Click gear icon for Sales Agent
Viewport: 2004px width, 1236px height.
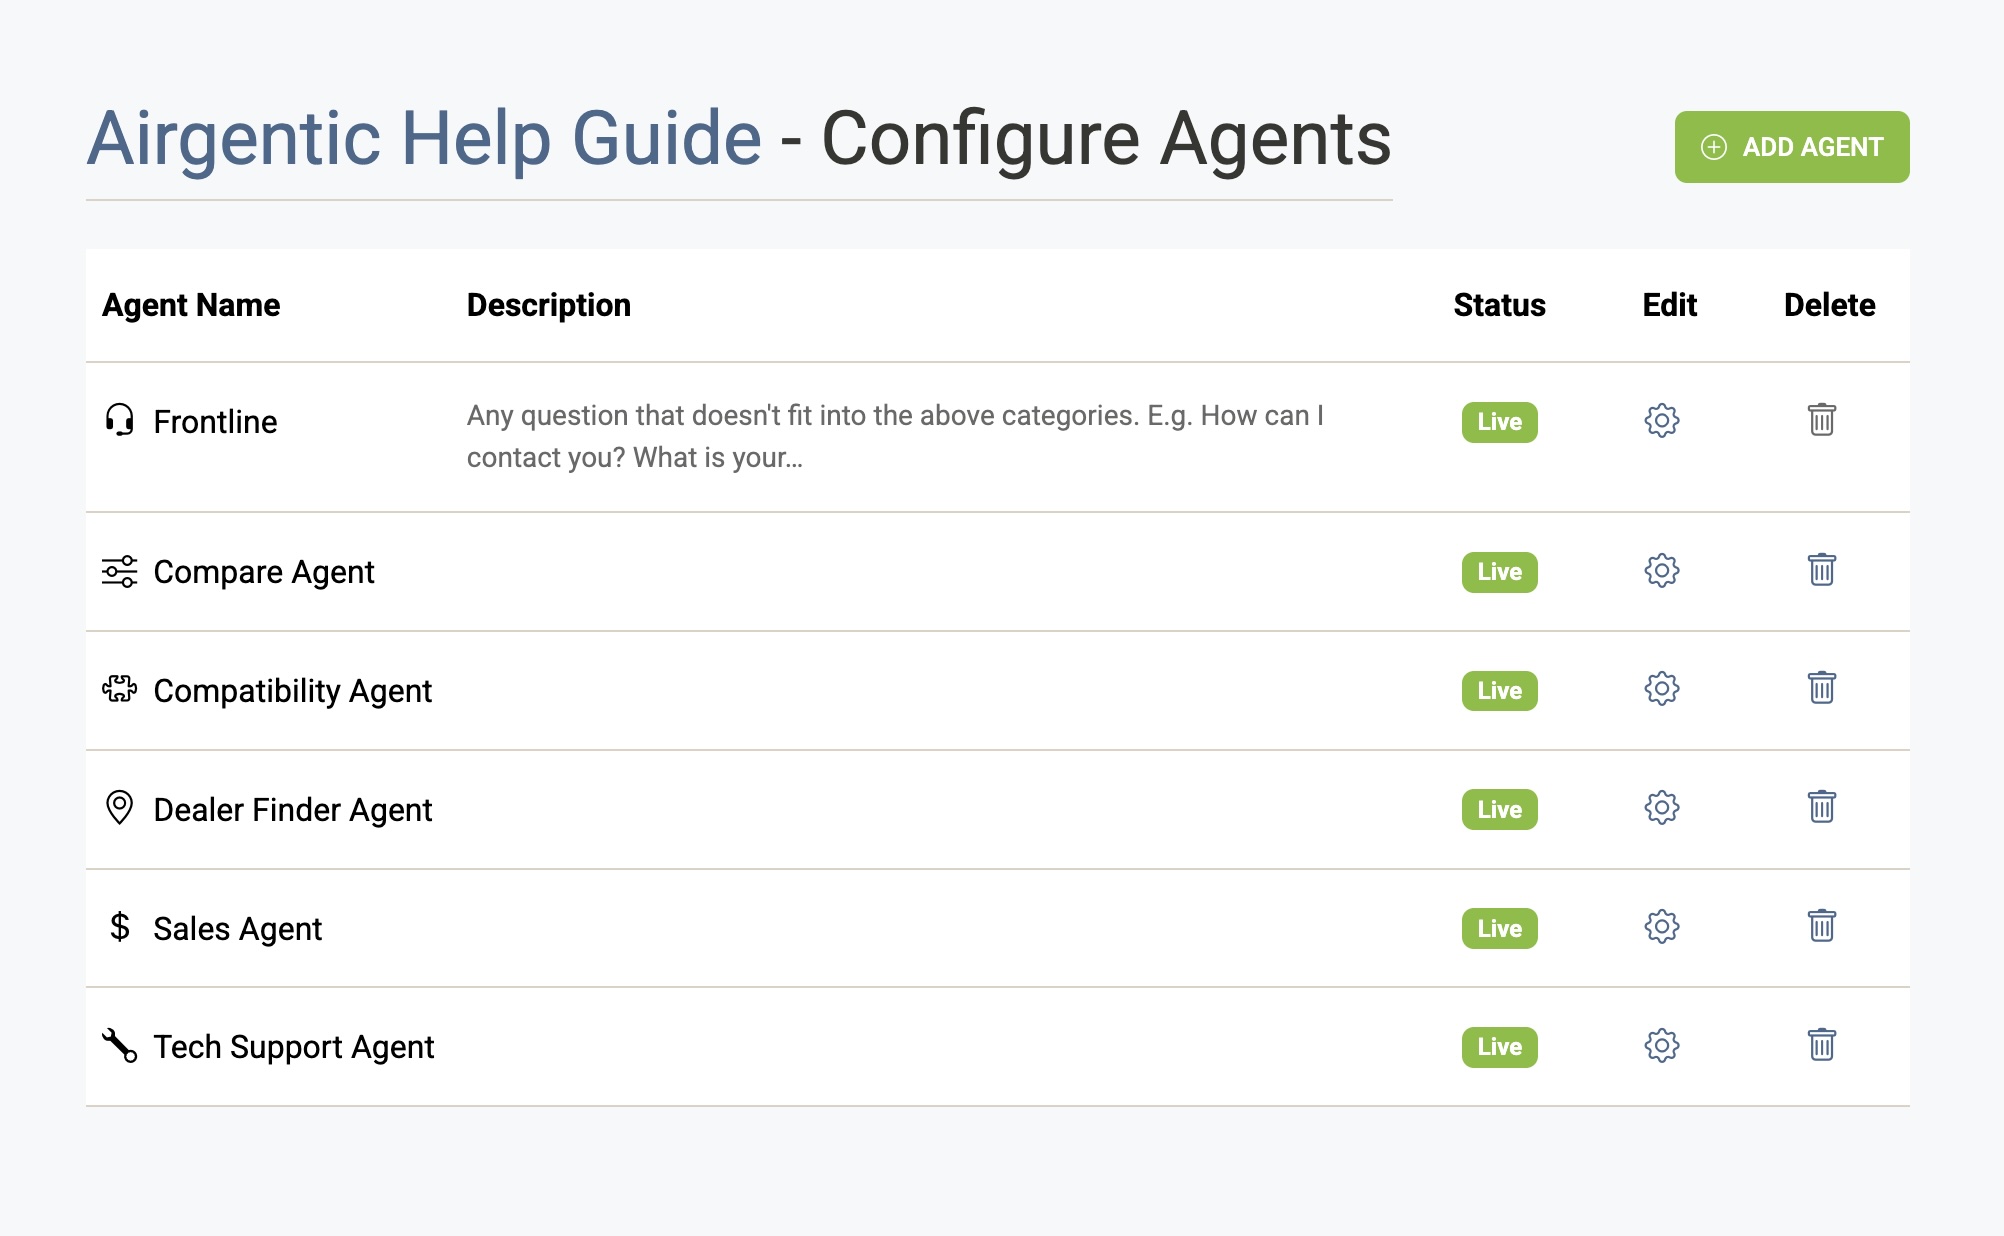tap(1661, 927)
